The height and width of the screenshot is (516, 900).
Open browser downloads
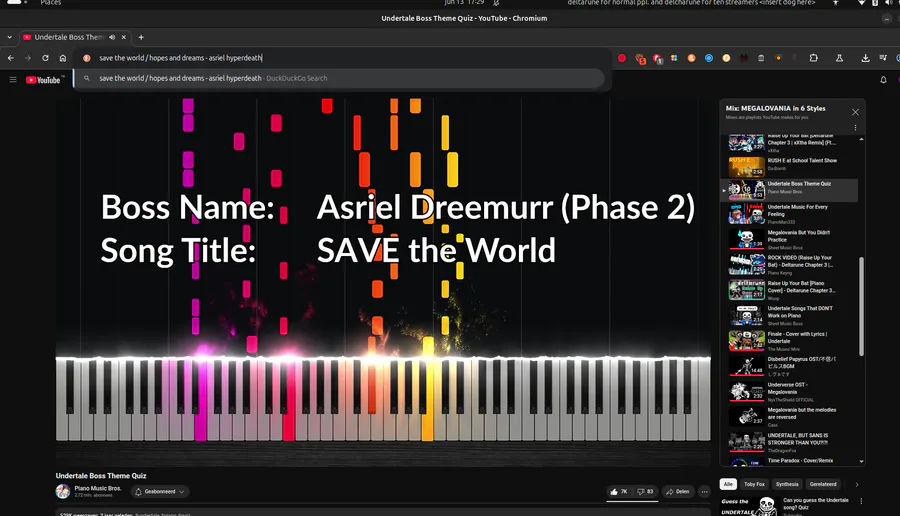(x=865, y=58)
